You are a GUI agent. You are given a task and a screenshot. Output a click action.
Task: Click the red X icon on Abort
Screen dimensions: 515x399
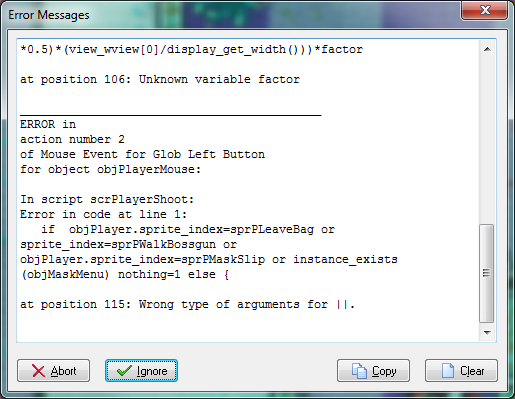click(38, 371)
